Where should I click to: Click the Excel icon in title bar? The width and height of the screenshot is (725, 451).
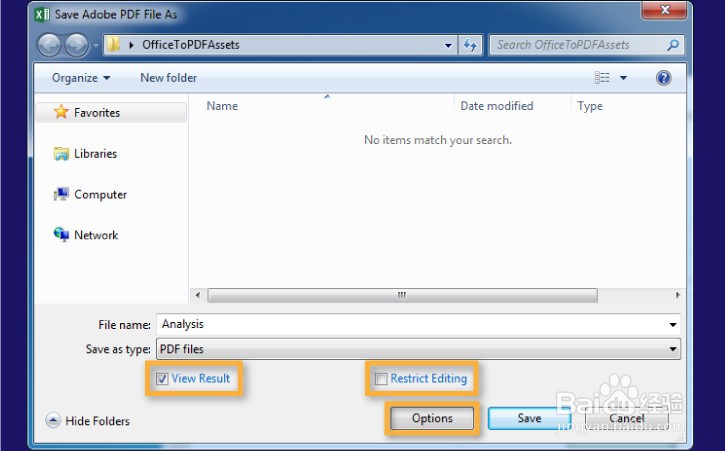[x=42, y=14]
